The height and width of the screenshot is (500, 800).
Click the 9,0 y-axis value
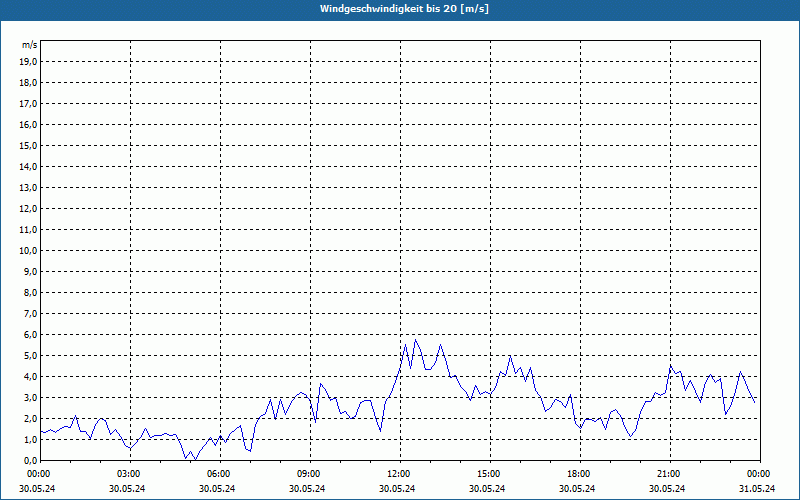[31, 271]
